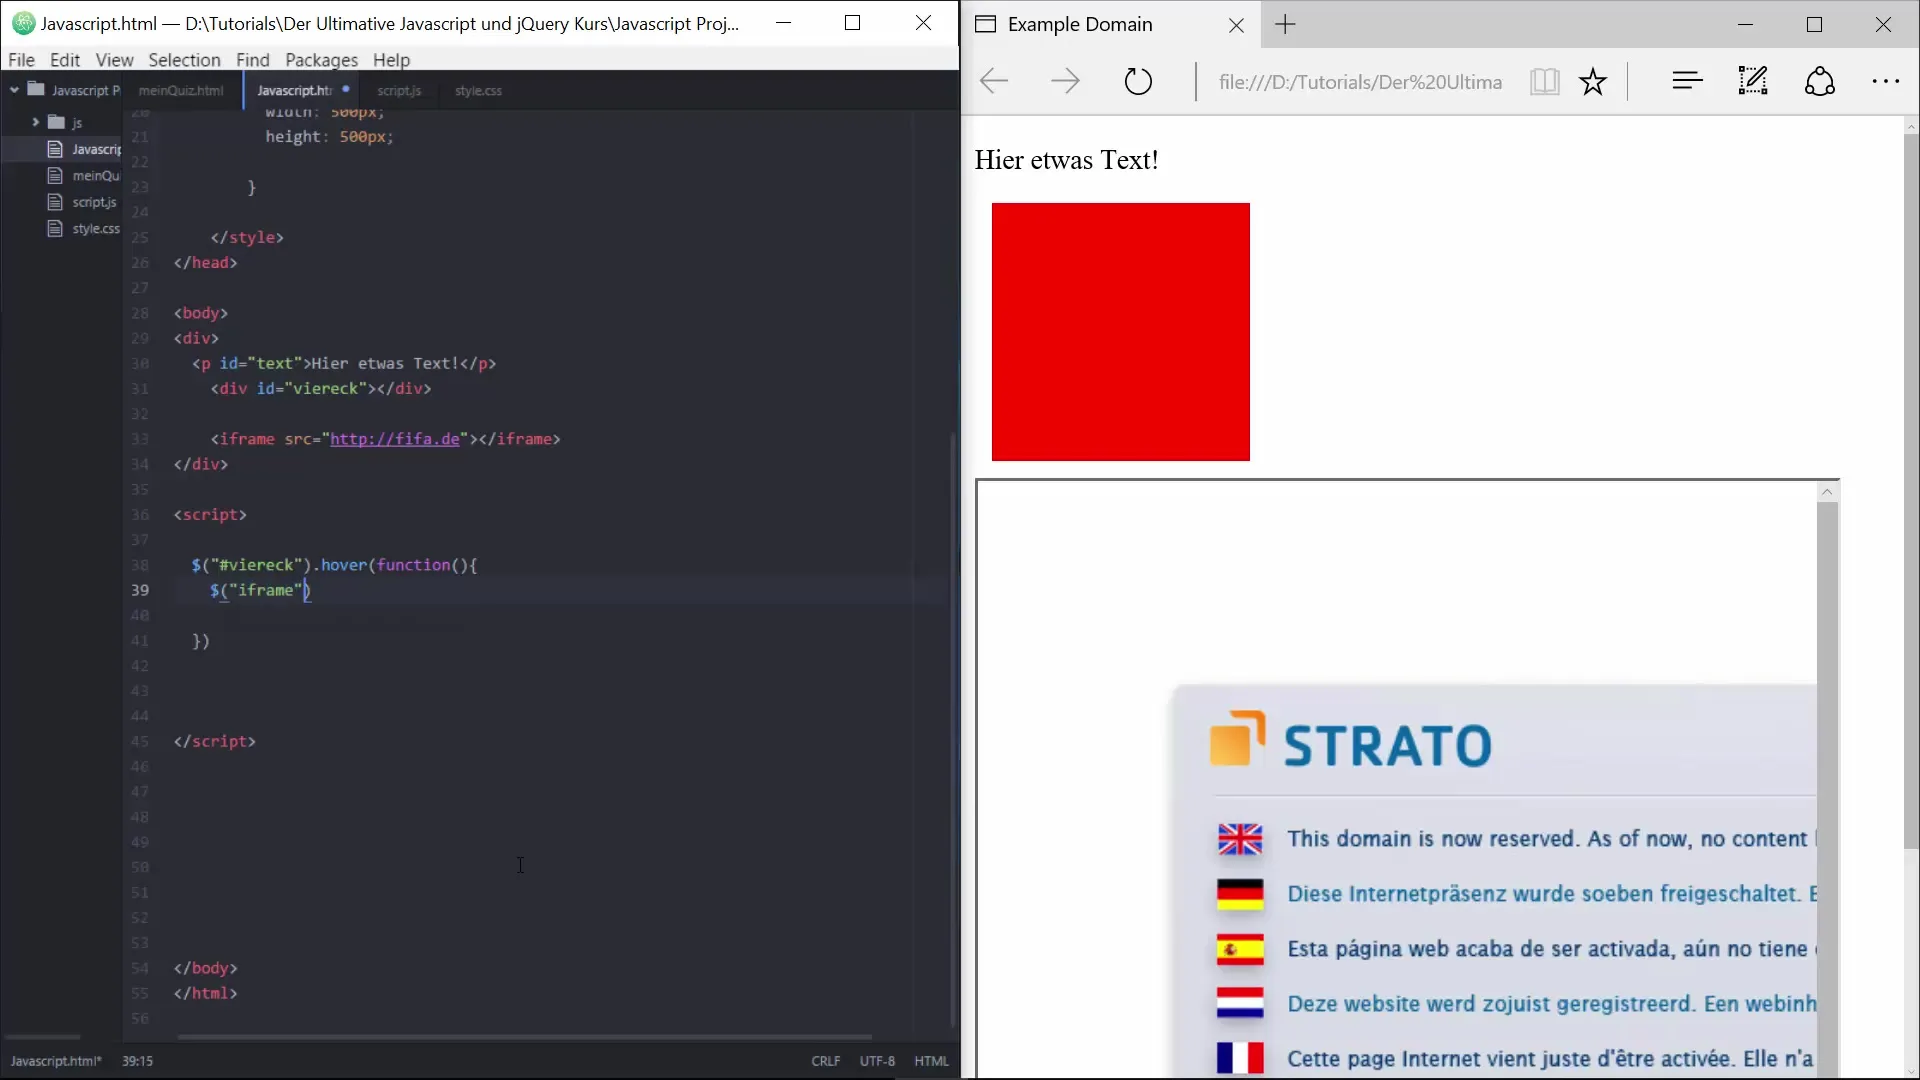Switch to the script.js tab
The width and height of the screenshot is (1920, 1080).
coord(399,90)
